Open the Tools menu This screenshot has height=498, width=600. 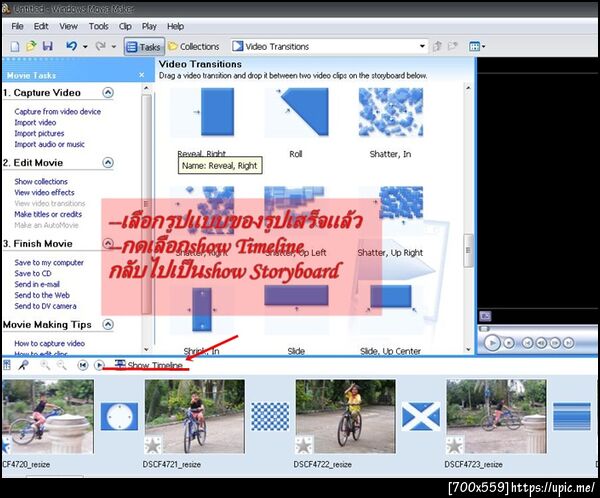pyautogui.click(x=98, y=26)
